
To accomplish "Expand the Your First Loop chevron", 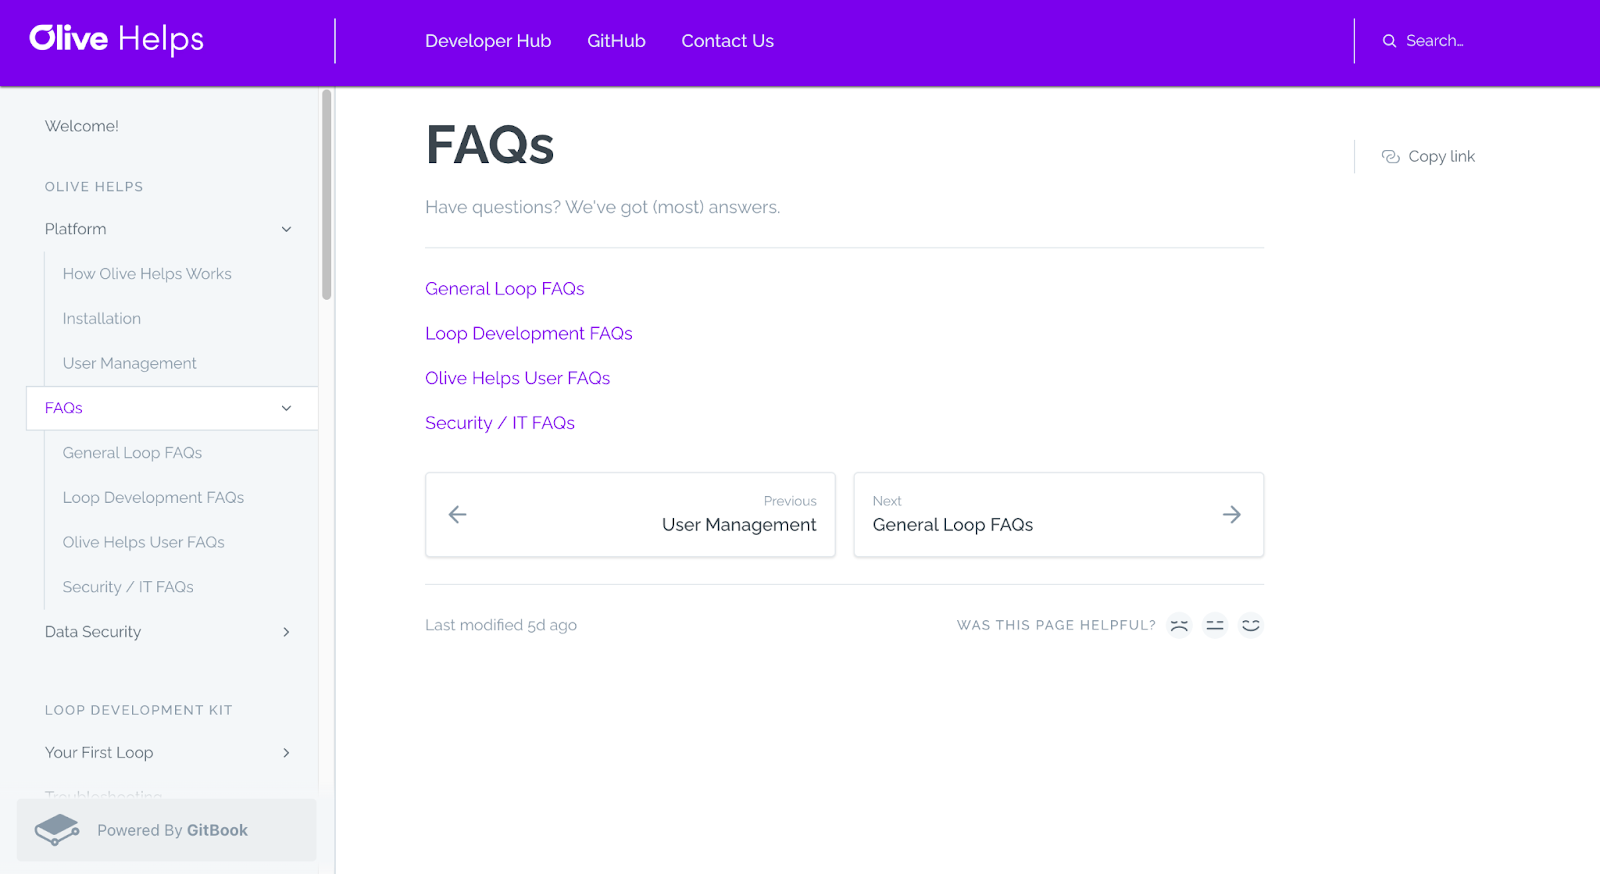I will tap(286, 753).
